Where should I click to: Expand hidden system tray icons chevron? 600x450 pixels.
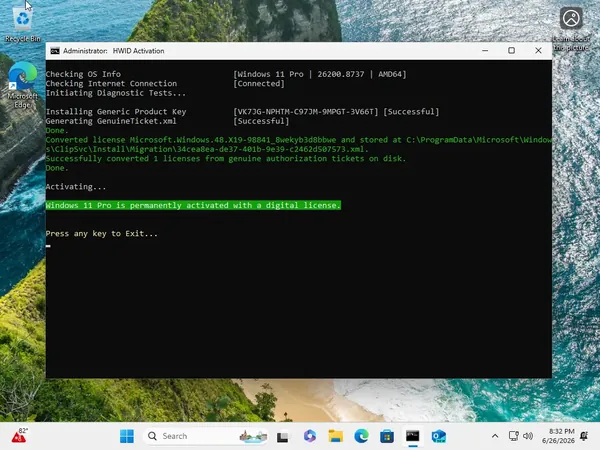(495, 436)
